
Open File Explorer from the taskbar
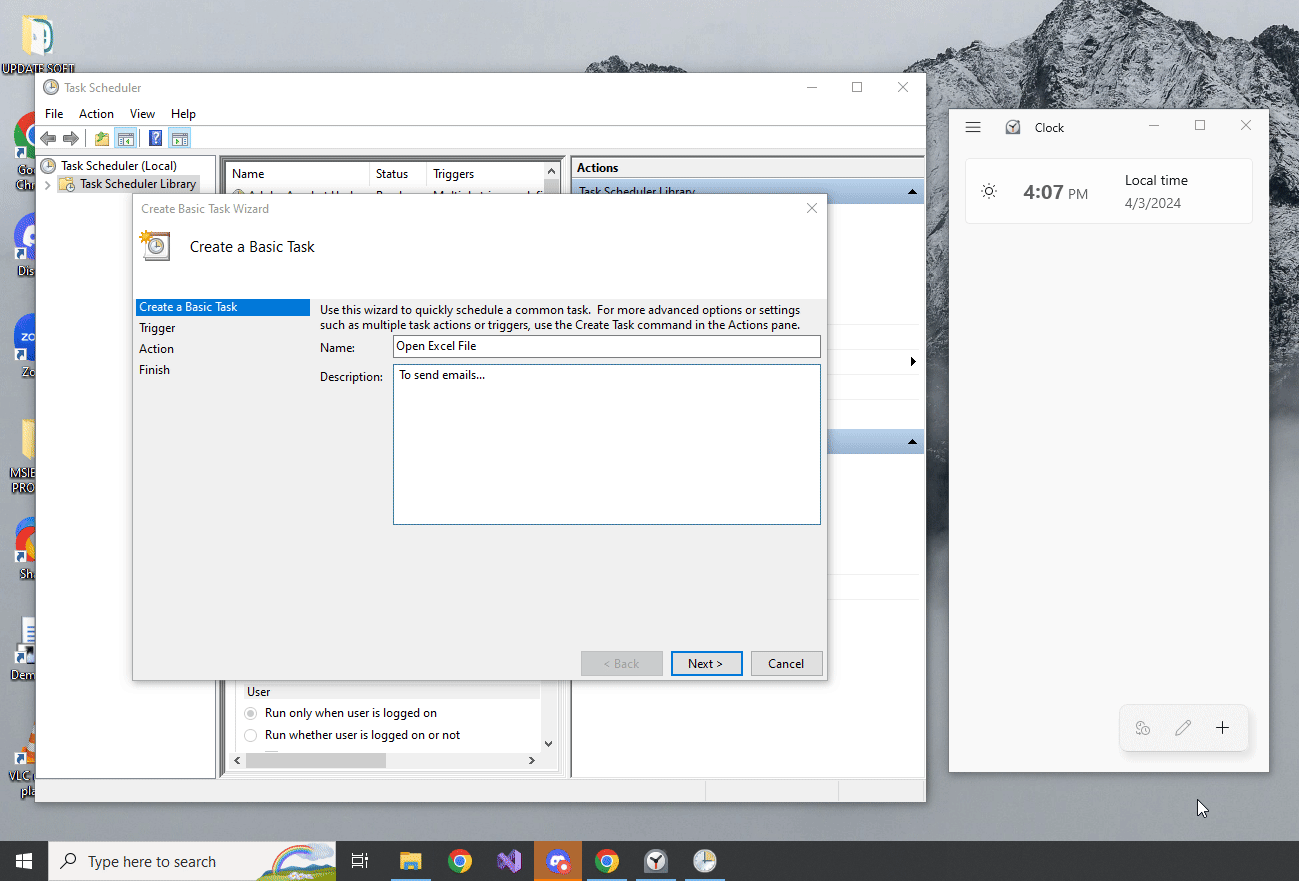410,861
